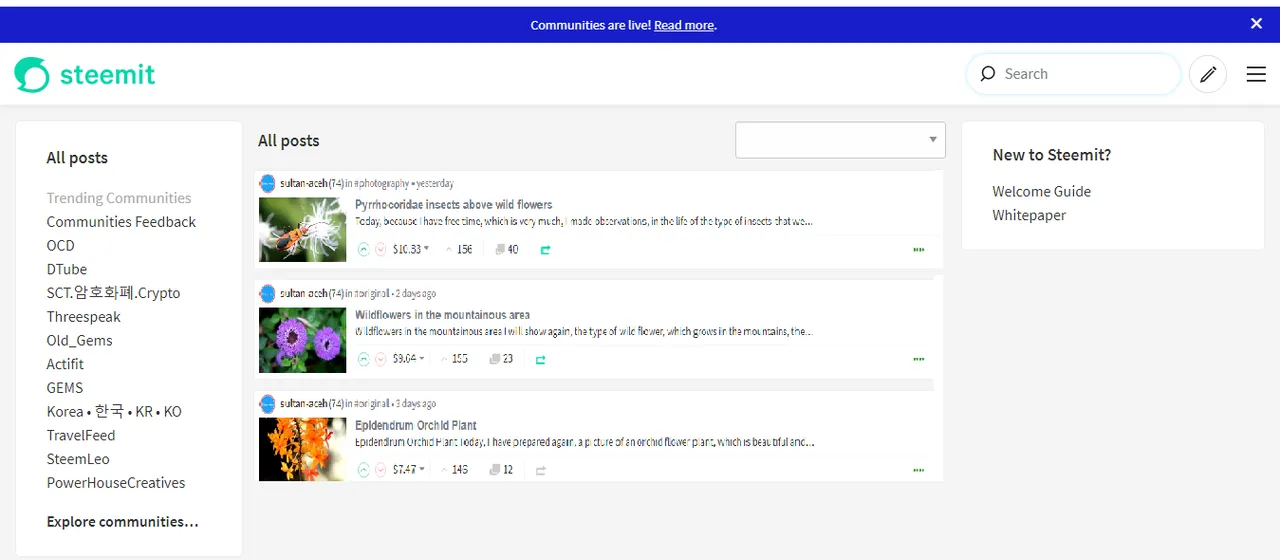Image resolution: width=1280 pixels, height=560 pixels.
Task: Upvote the Epidendrum Orchid Plant post
Action: (364, 469)
